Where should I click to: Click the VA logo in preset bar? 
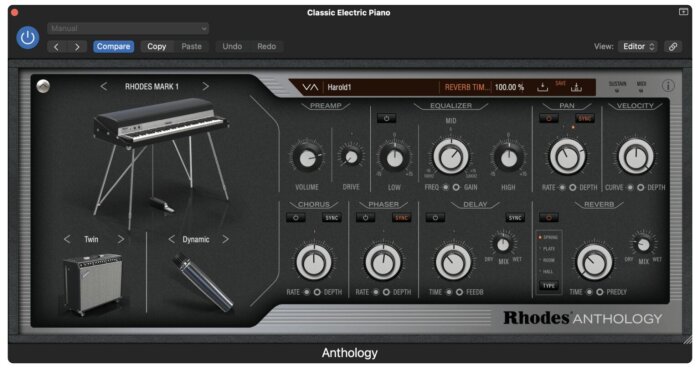click(310, 87)
